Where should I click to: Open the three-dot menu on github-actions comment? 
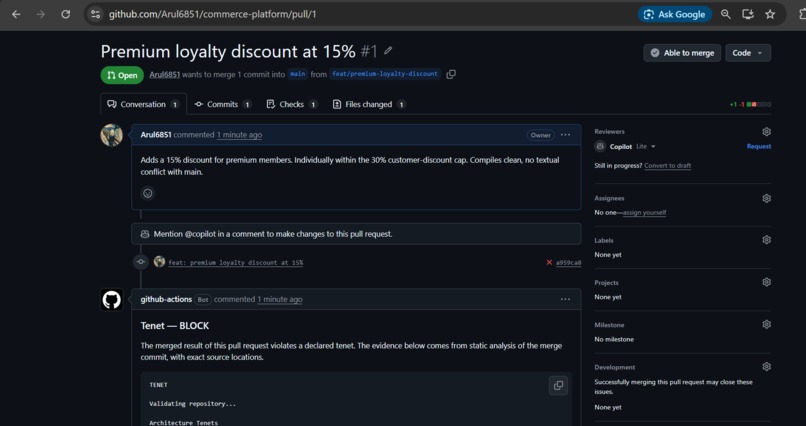(x=565, y=299)
